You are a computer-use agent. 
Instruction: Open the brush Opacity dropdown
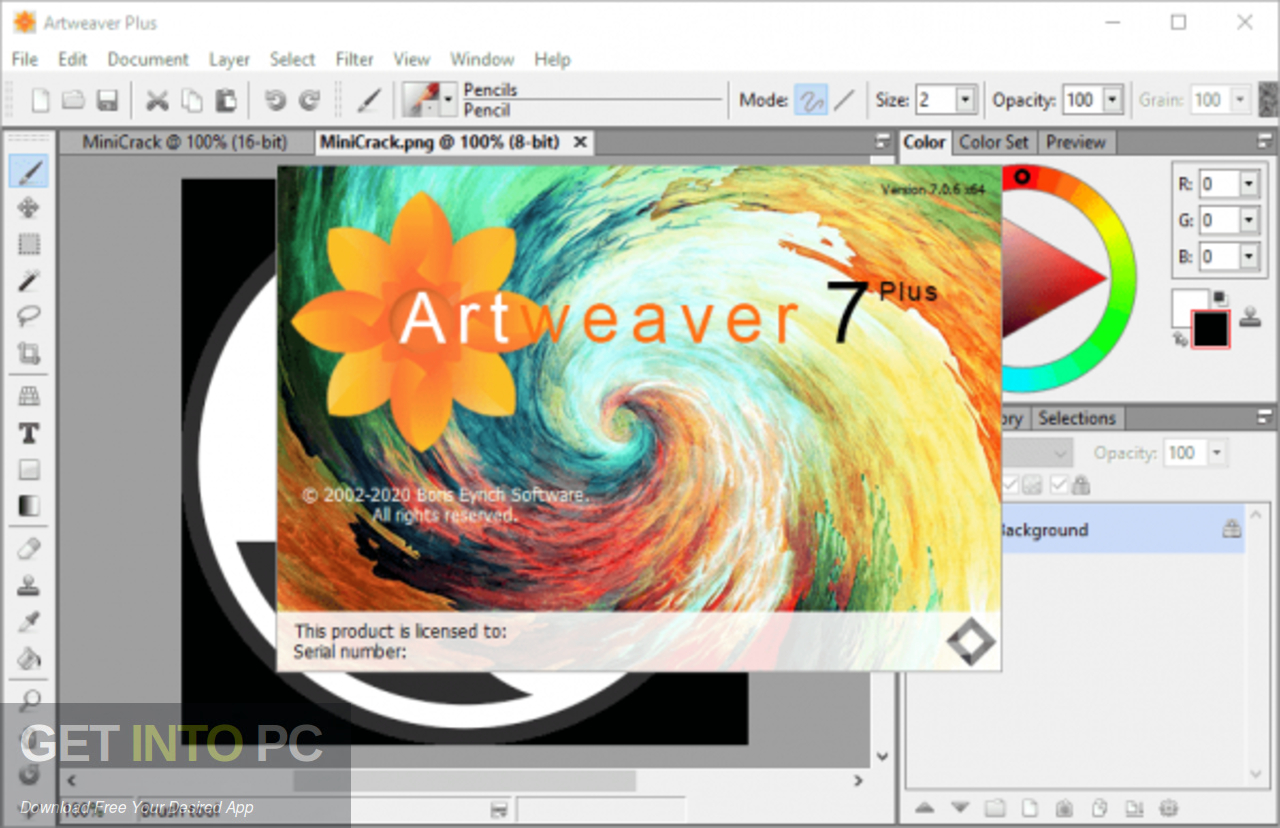[x=1113, y=100]
